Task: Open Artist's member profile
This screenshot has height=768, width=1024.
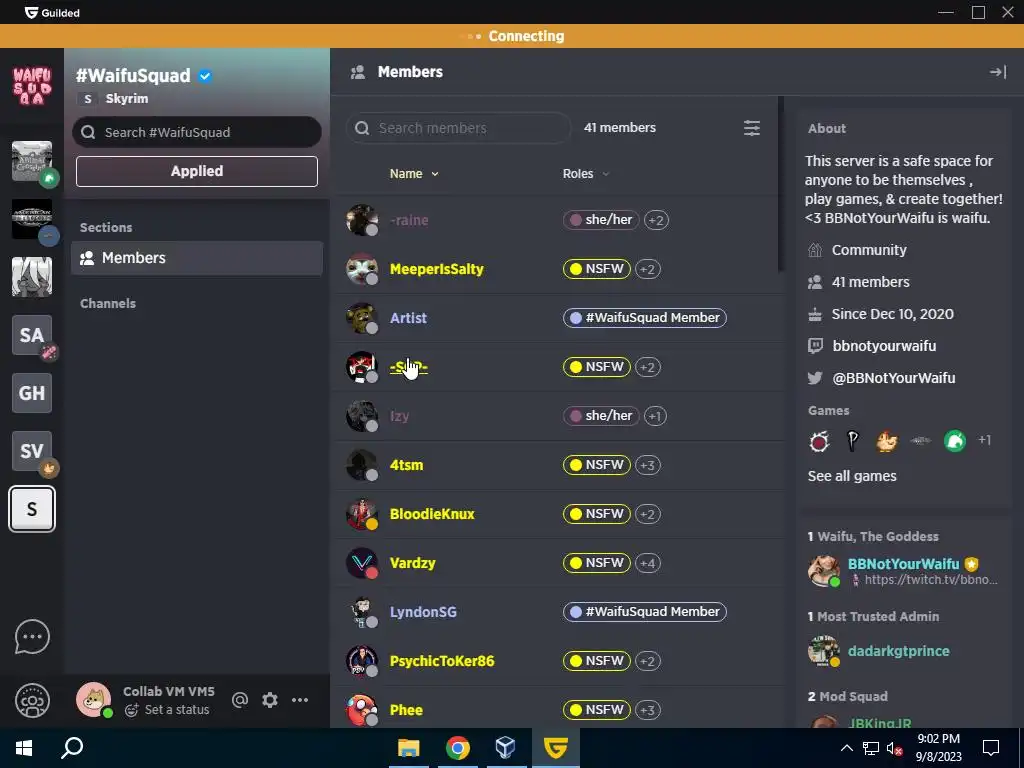Action: tap(408, 318)
